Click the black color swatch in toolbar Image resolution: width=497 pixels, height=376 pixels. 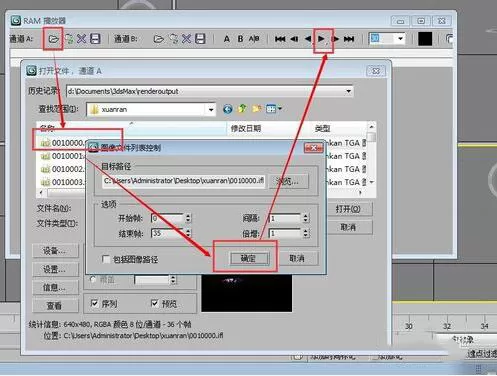(x=425, y=39)
